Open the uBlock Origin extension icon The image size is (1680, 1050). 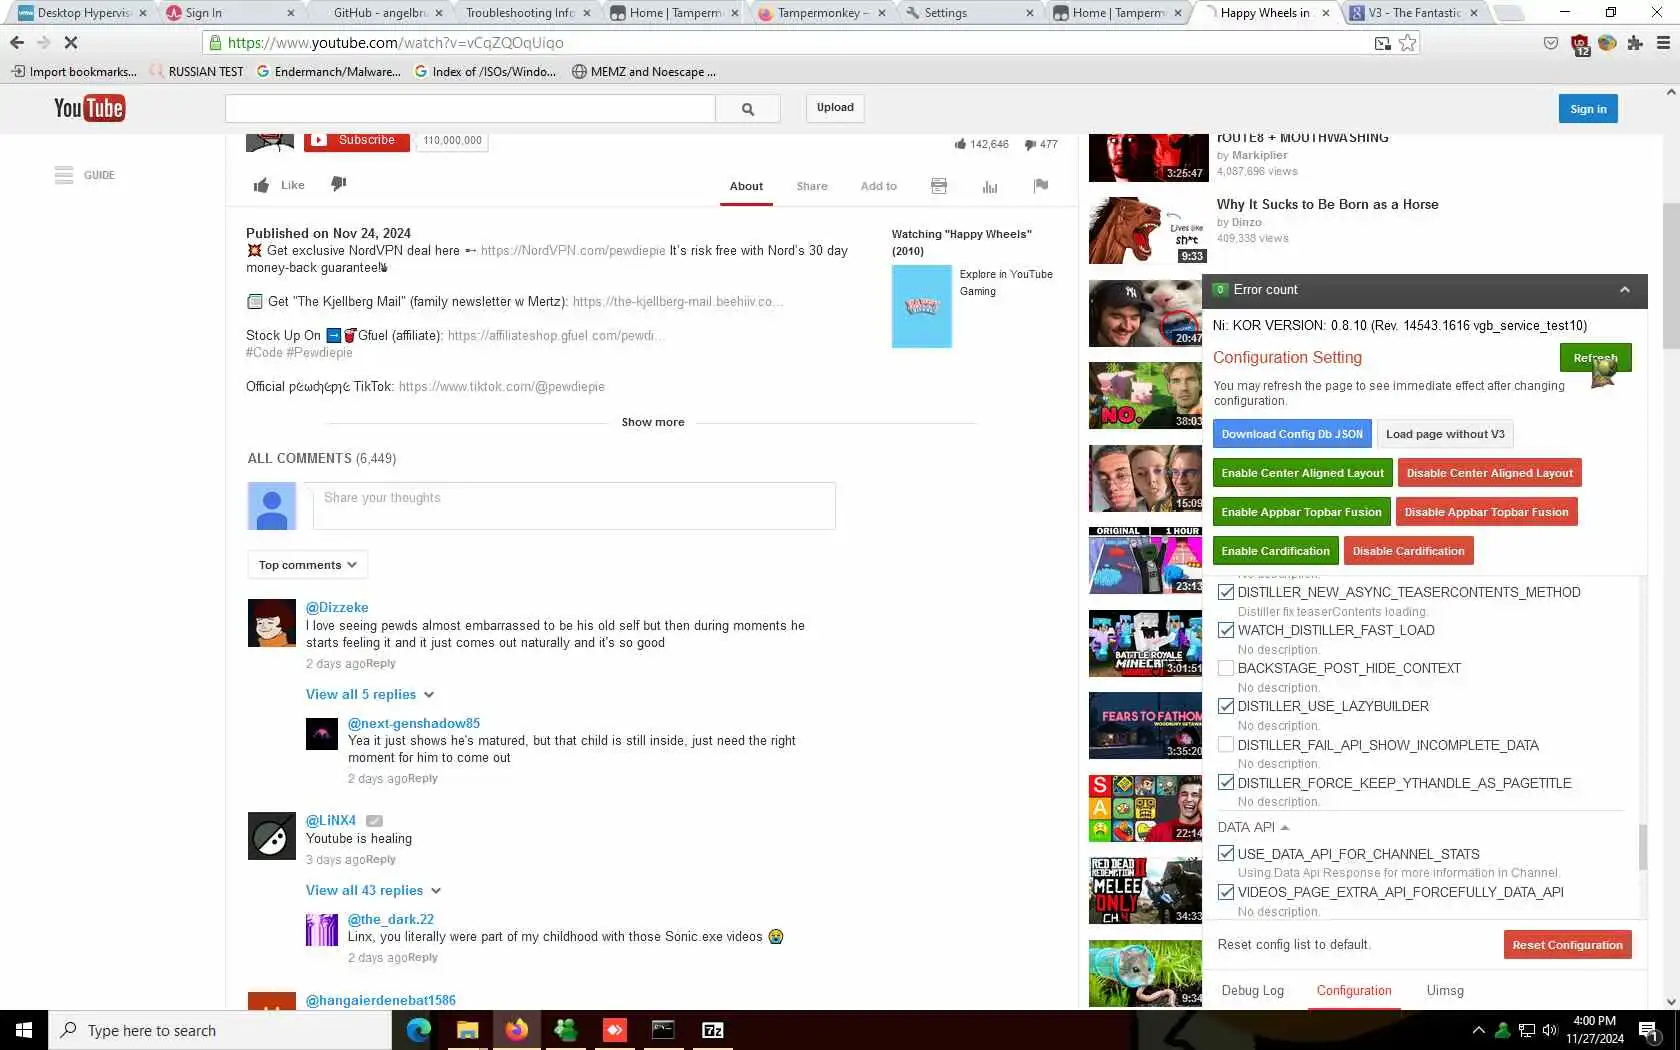tap(1580, 44)
